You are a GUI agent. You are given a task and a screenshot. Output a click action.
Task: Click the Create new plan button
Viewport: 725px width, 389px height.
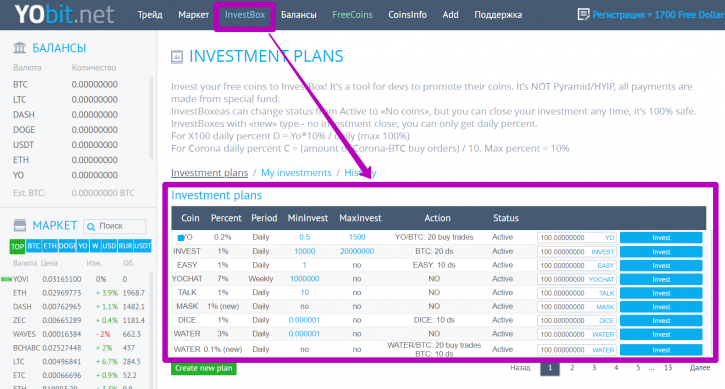(x=203, y=368)
